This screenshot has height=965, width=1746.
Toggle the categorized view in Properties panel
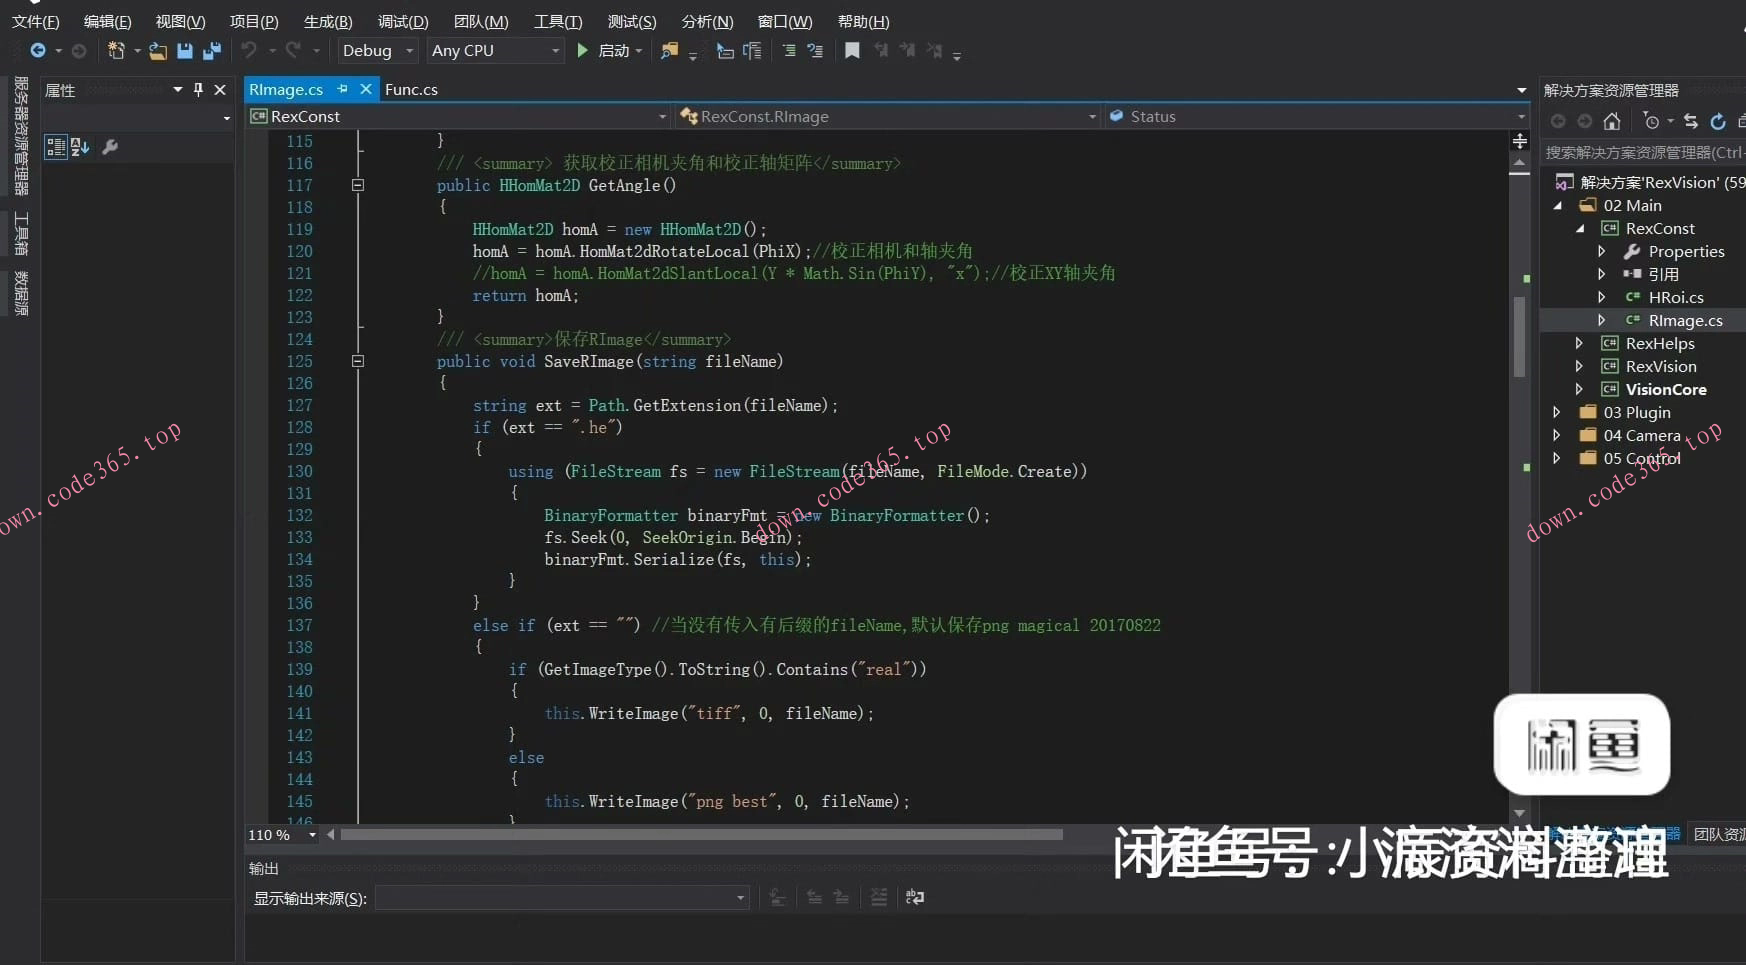pyautogui.click(x=56, y=147)
